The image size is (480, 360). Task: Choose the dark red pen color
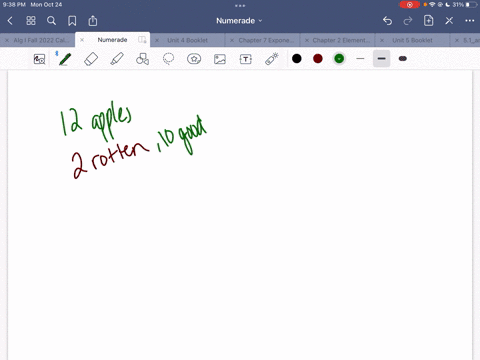[318, 59]
